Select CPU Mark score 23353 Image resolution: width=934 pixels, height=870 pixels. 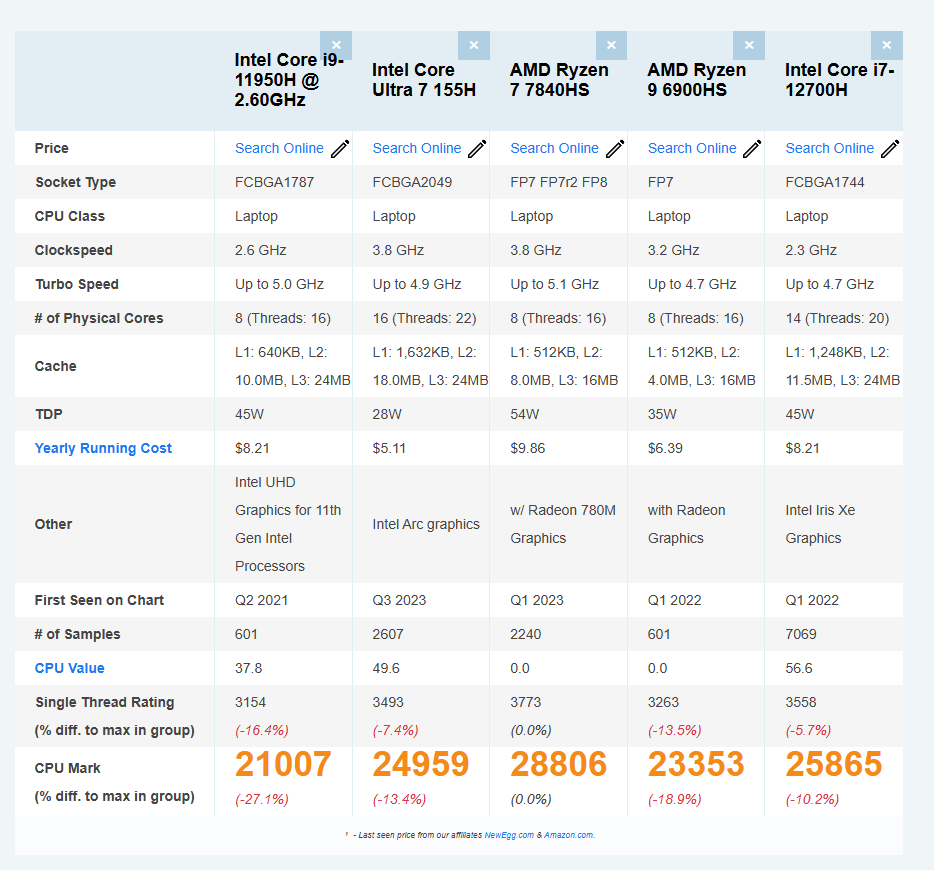(x=696, y=764)
